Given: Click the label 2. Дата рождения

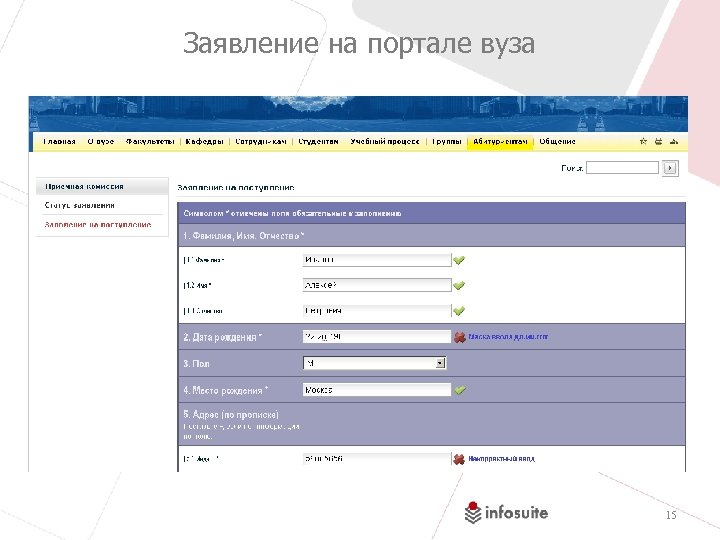Looking at the screenshot, I should click(223, 337).
